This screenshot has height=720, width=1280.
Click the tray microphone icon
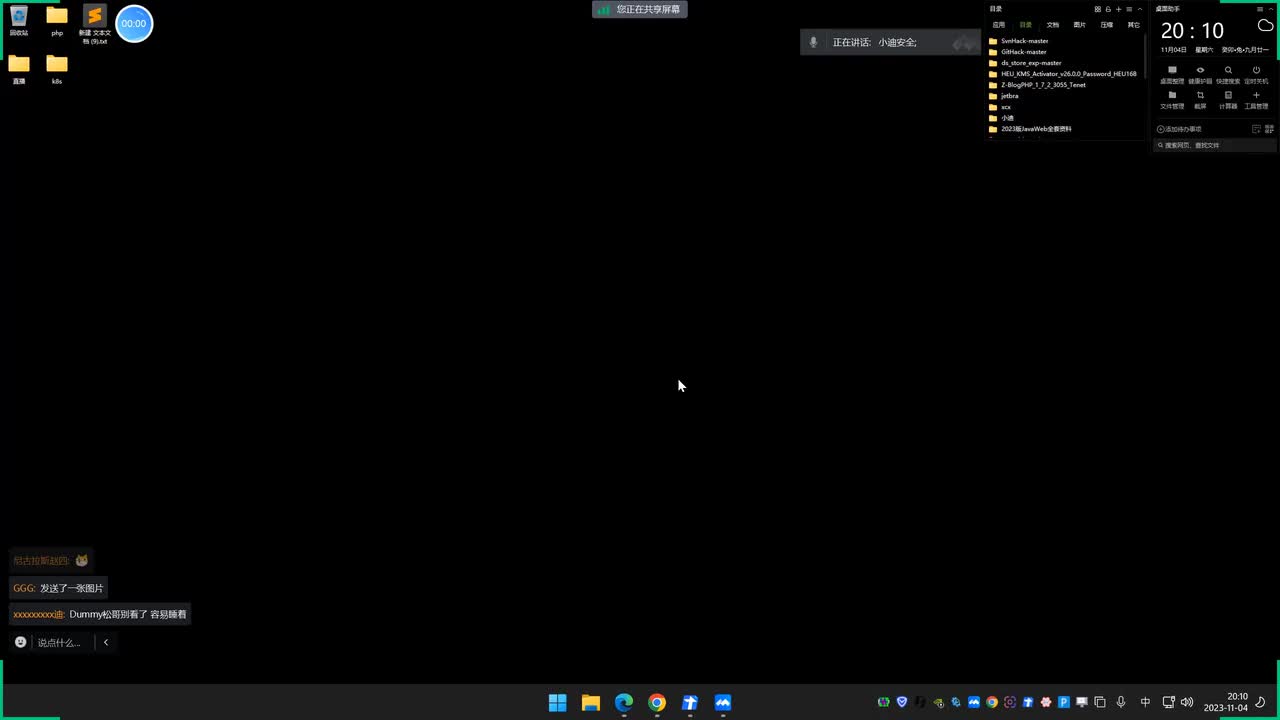coord(1121,702)
